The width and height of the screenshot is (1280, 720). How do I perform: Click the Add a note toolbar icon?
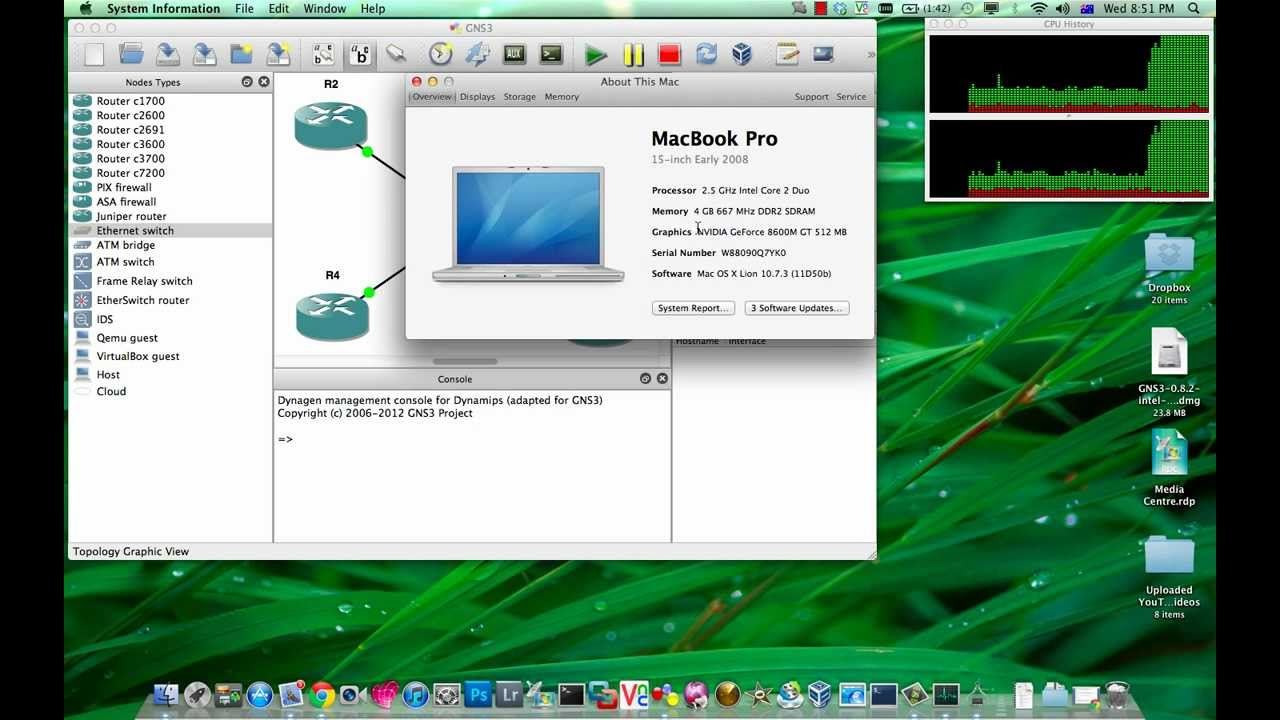point(788,55)
